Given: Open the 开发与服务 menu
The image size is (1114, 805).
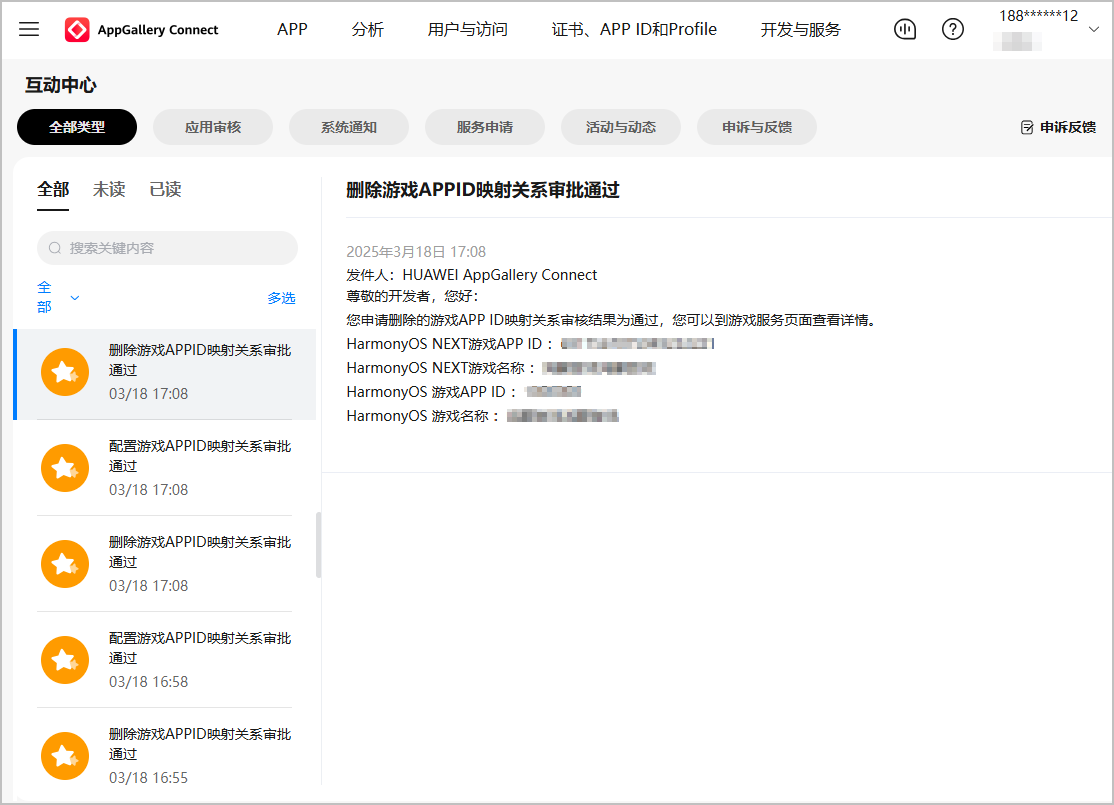Looking at the screenshot, I should point(800,29).
